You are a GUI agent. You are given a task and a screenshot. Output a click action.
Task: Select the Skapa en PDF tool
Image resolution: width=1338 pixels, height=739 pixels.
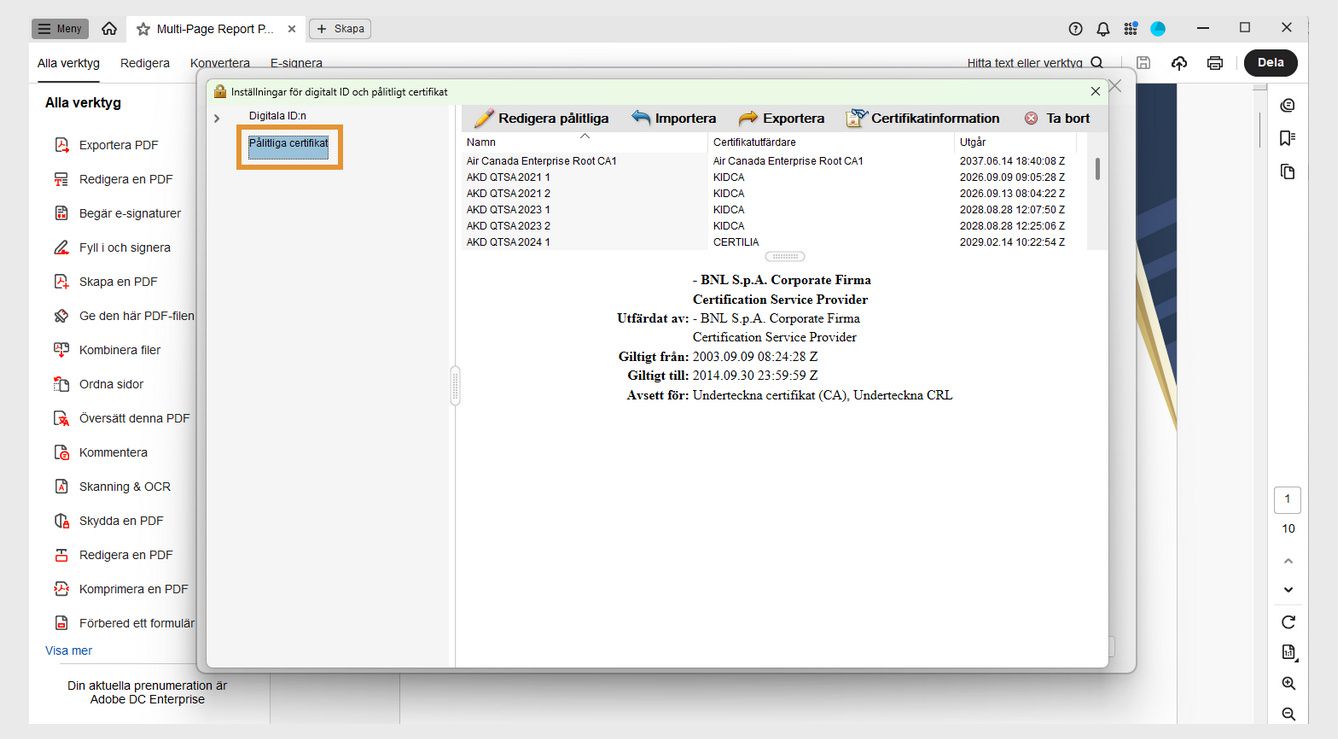click(x=105, y=282)
